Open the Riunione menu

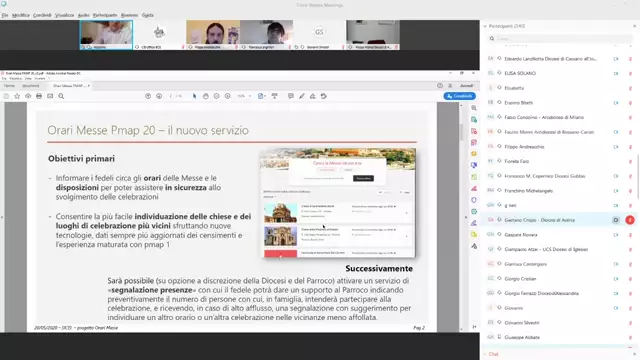(129, 15)
